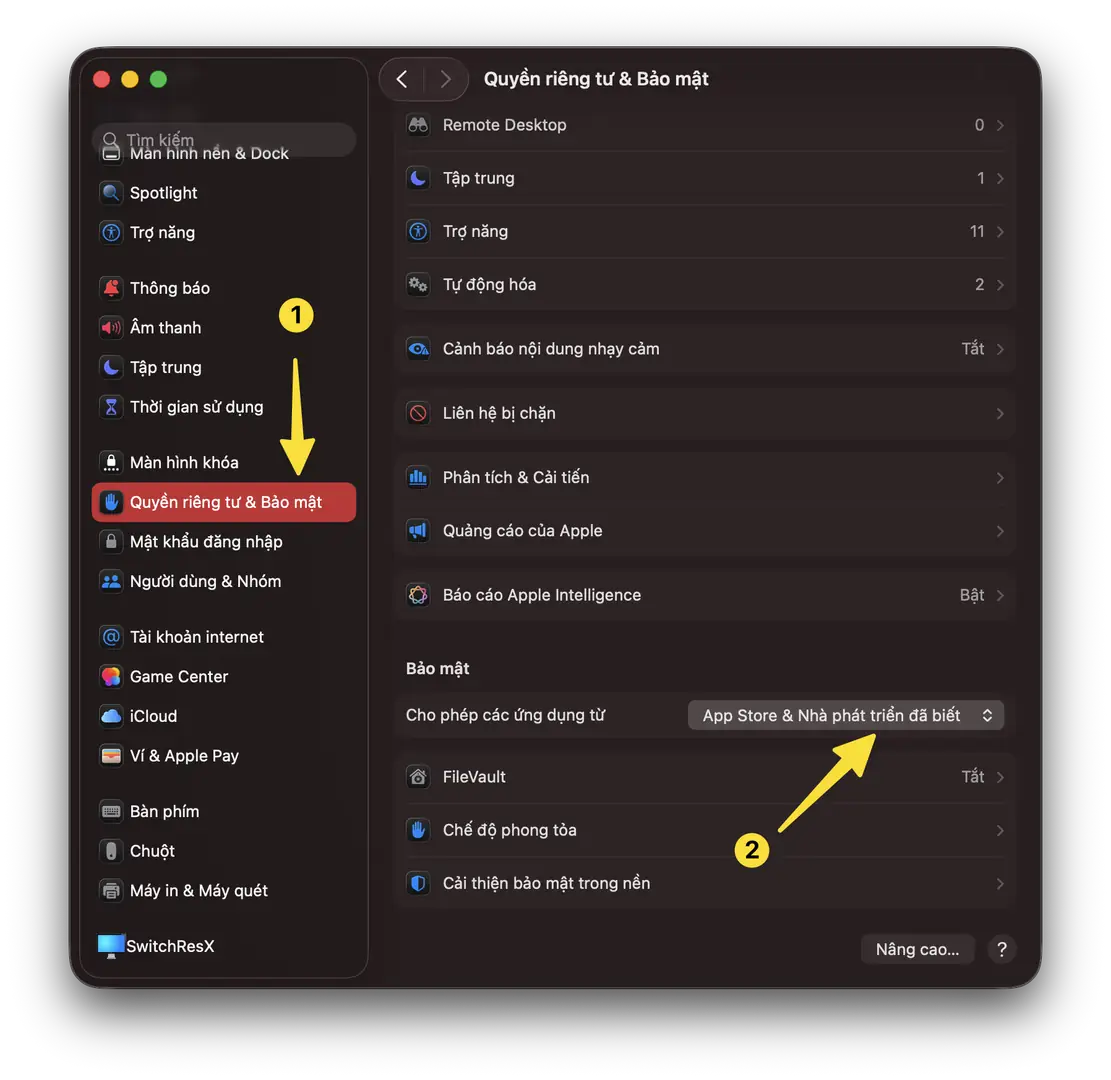
Task: Open the allowed app sources dropdown
Action: pyautogui.click(x=845, y=715)
